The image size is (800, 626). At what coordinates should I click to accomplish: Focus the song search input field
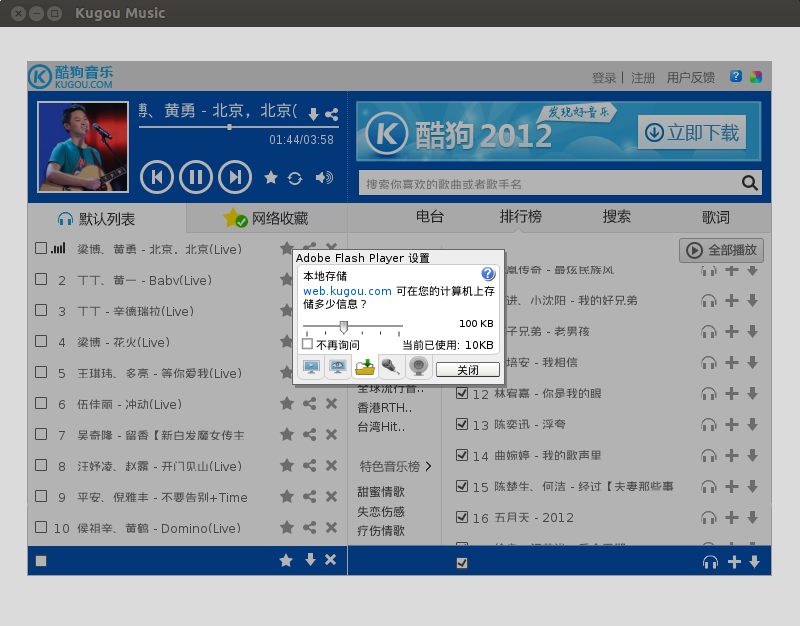click(x=550, y=183)
